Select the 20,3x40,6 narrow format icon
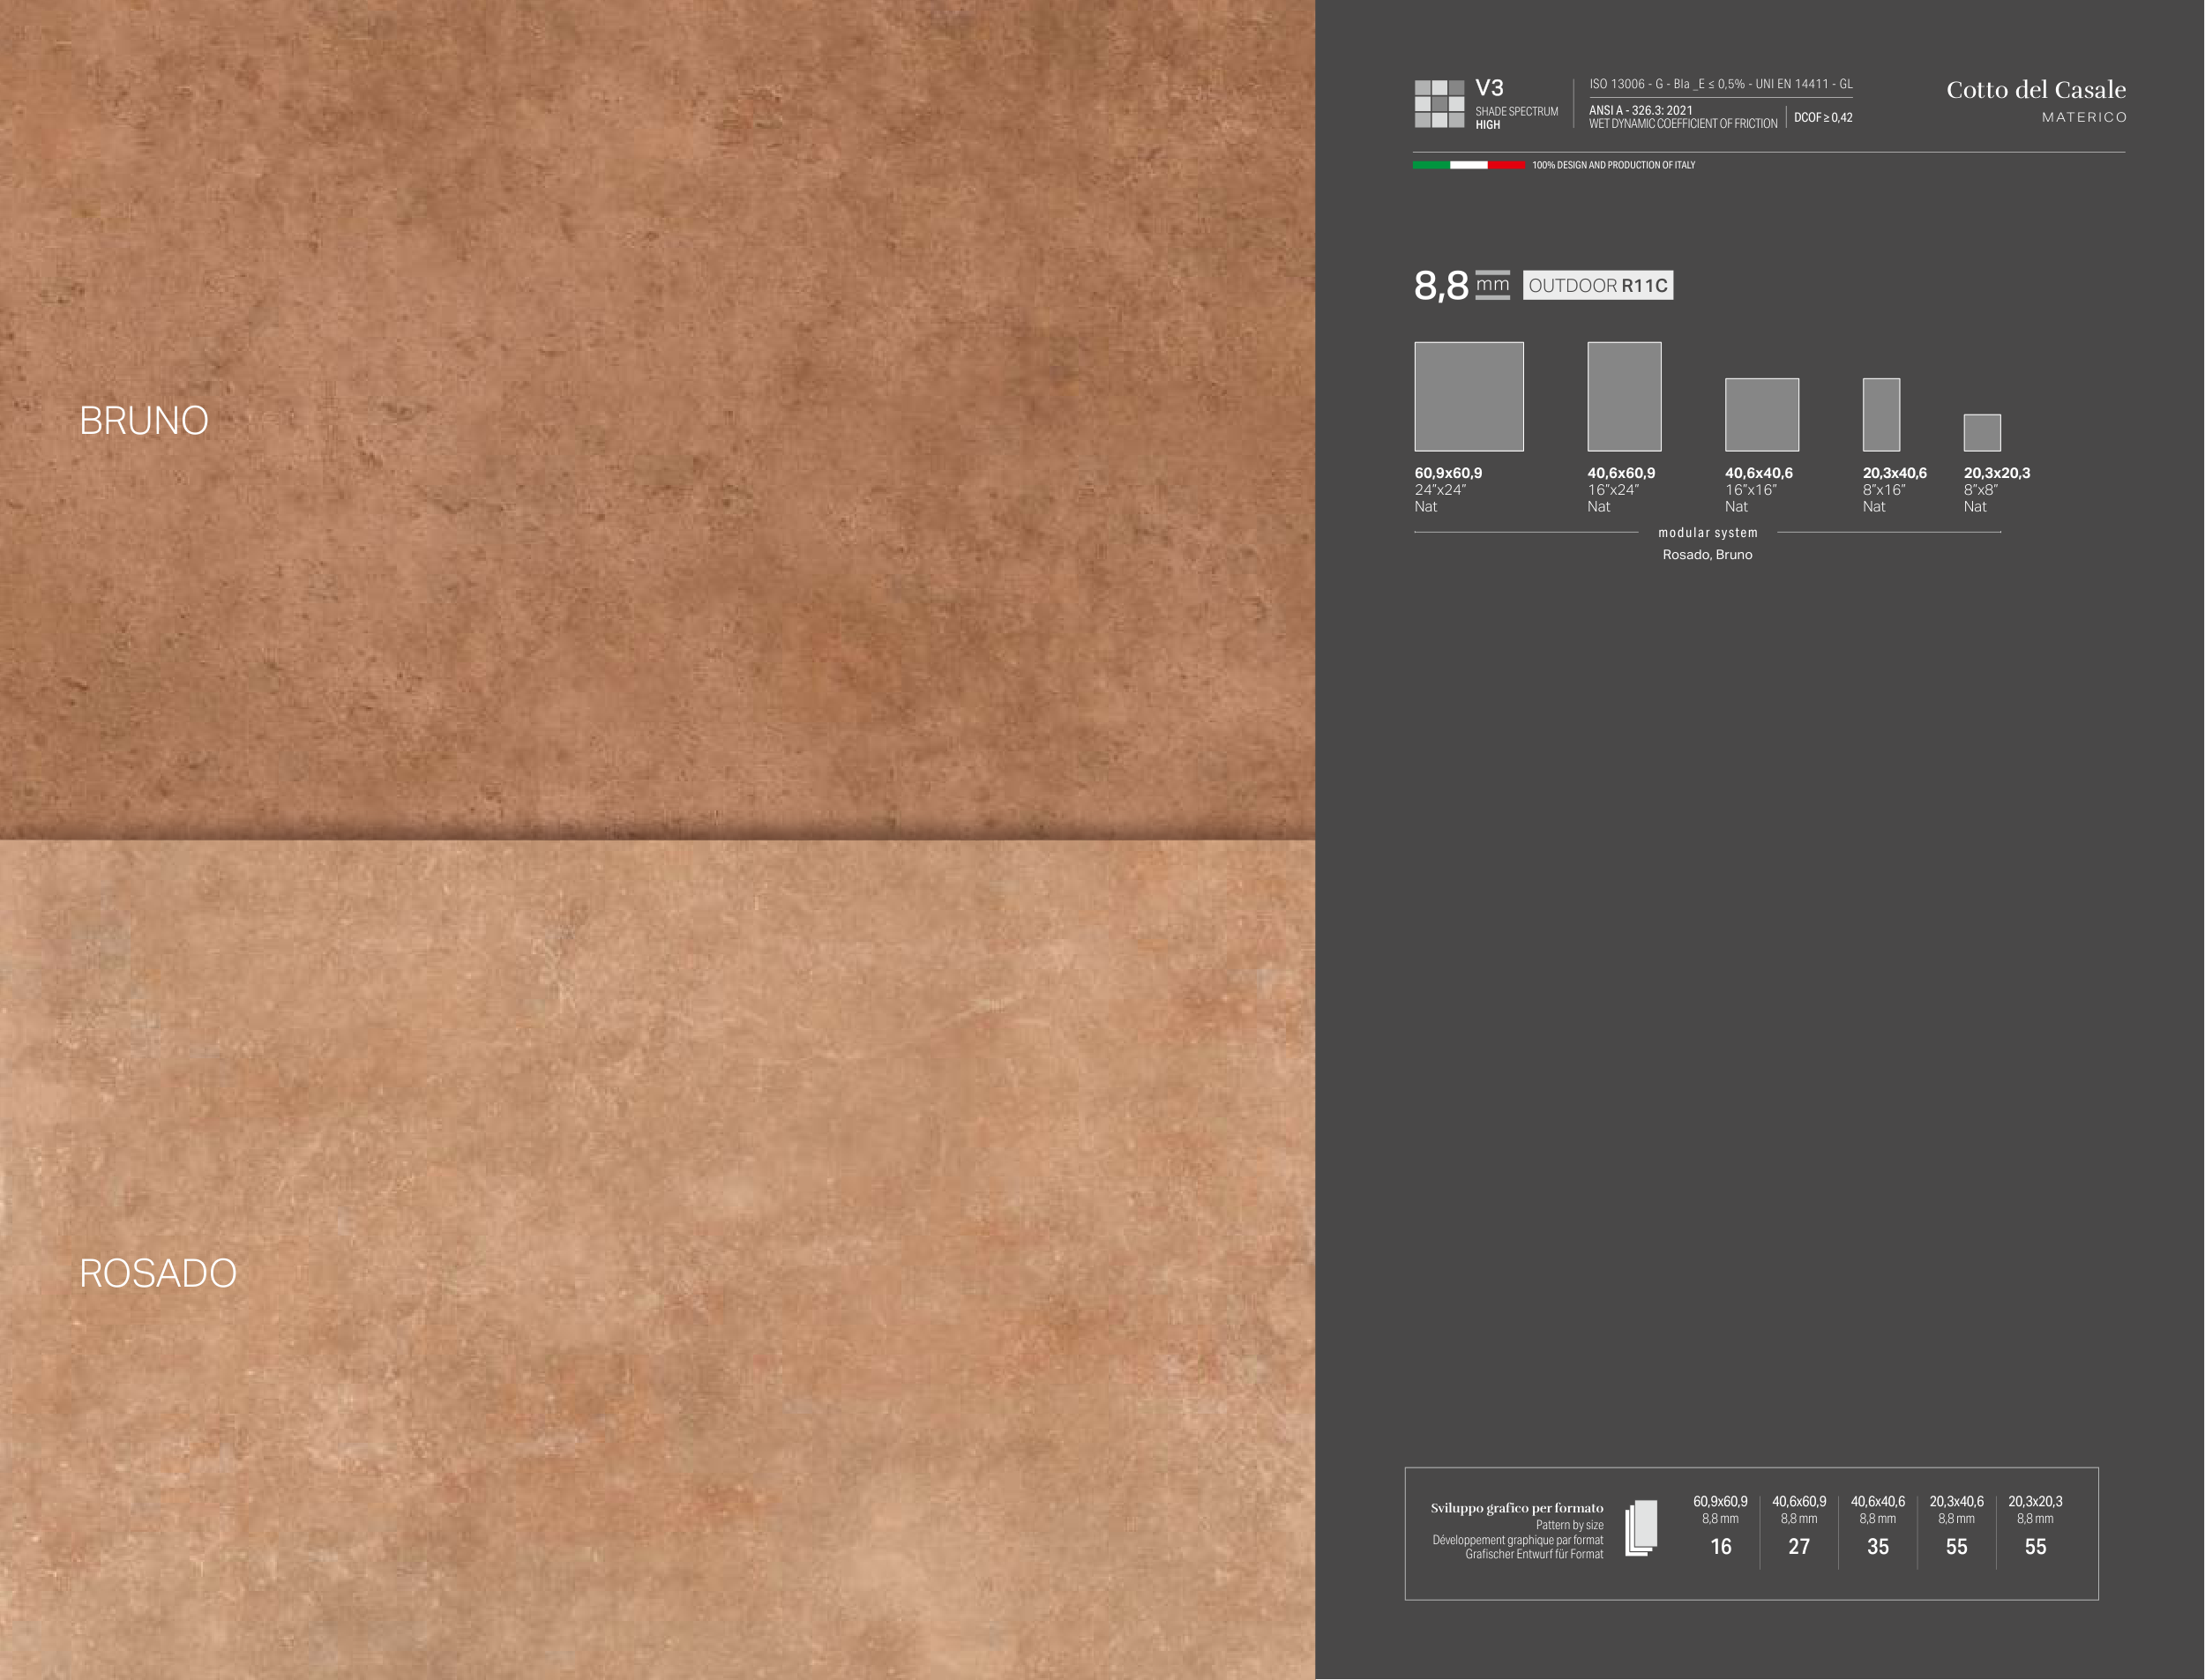This screenshot has width=2205, height=1680. click(x=1880, y=415)
